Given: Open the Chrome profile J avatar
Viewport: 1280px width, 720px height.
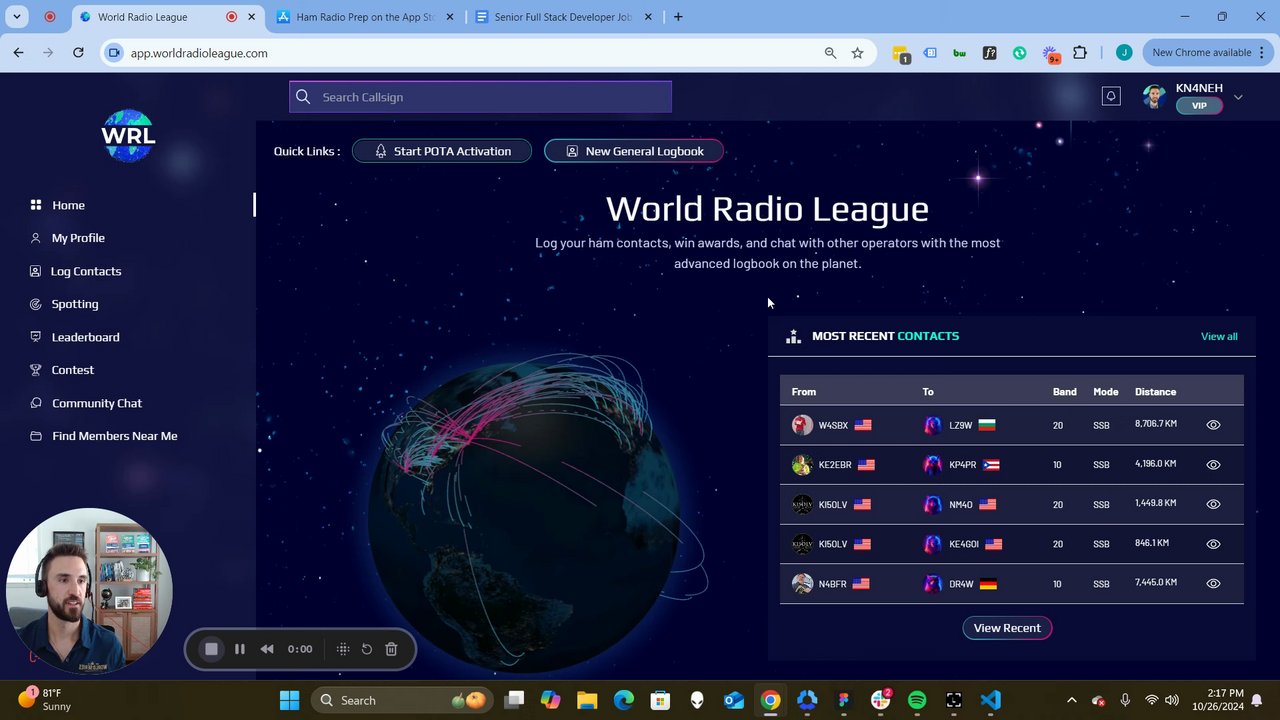Looking at the screenshot, I should [1124, 53].
